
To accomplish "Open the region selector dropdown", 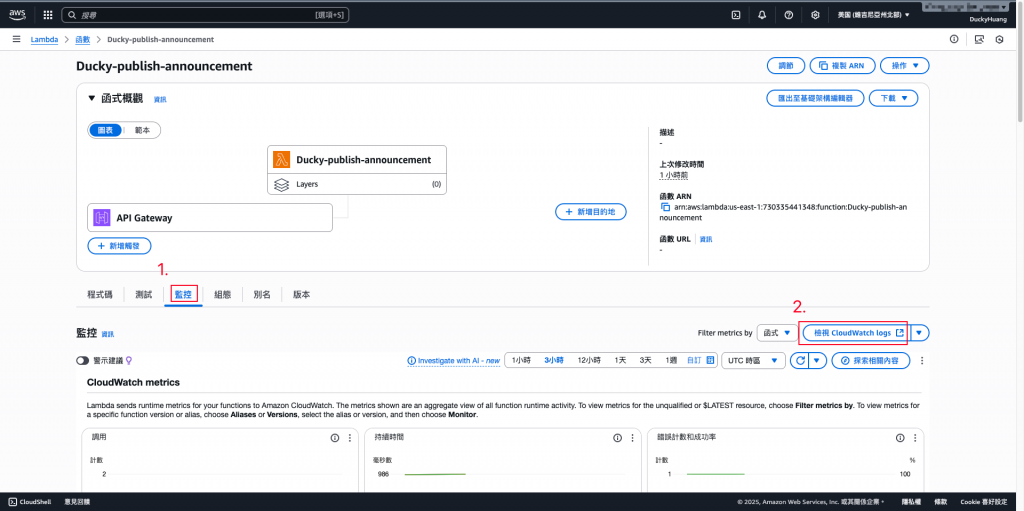I will click(873, 14).
